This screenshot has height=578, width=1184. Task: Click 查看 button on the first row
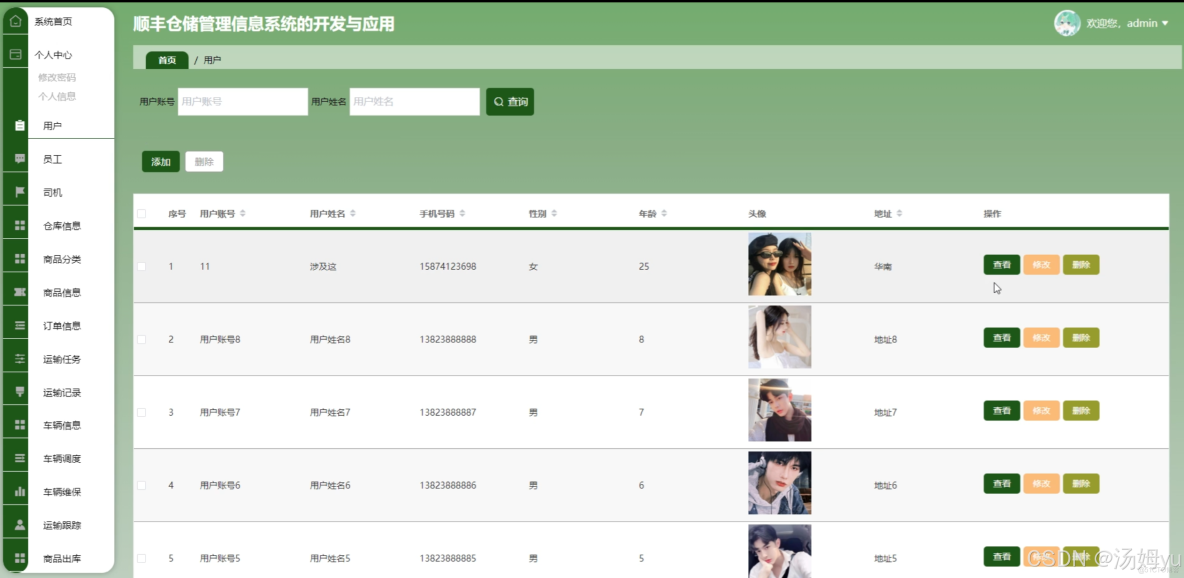(1001, 264)
